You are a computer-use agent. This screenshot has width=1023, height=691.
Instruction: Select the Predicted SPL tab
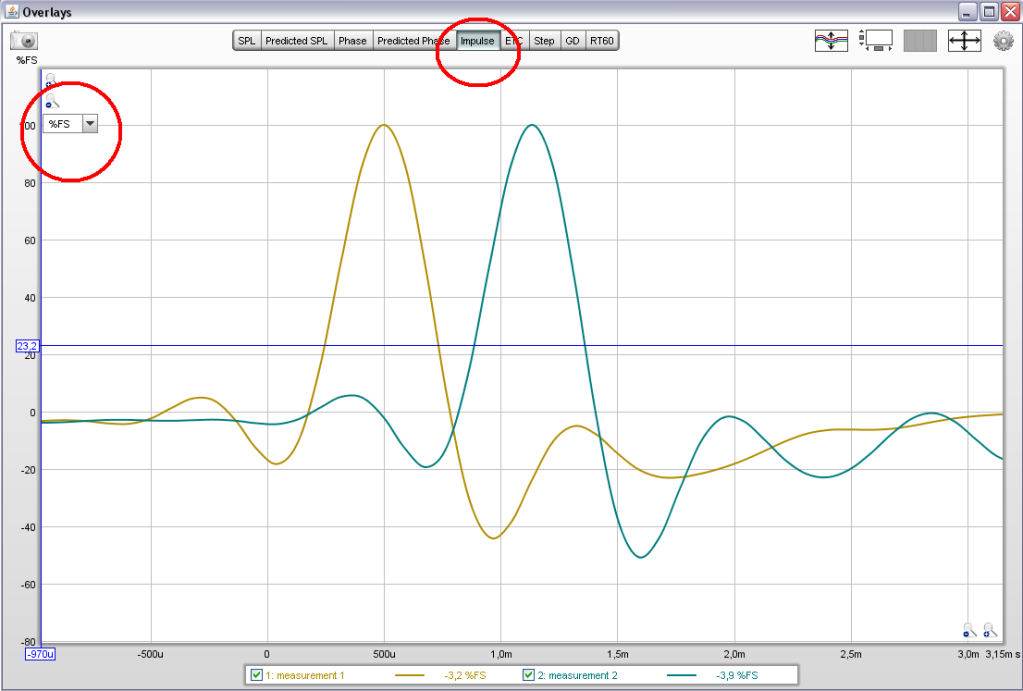[x=297, y=41]
